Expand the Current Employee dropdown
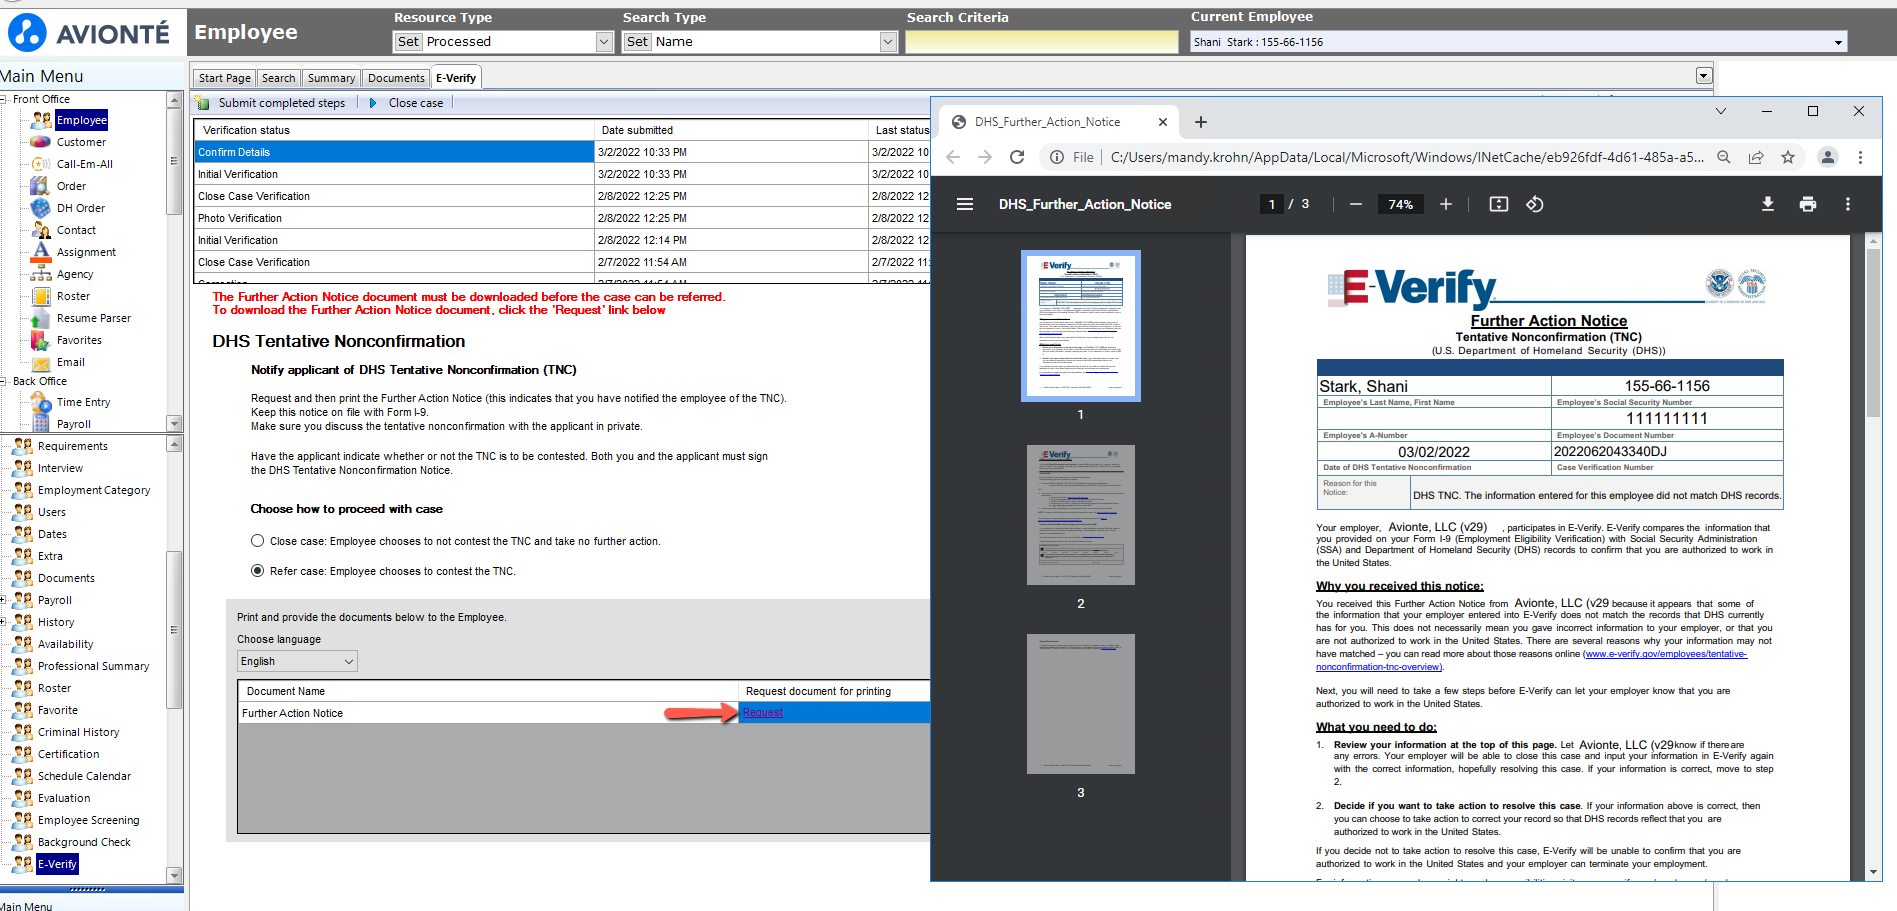1897x911 pixels. (1838, 42)
